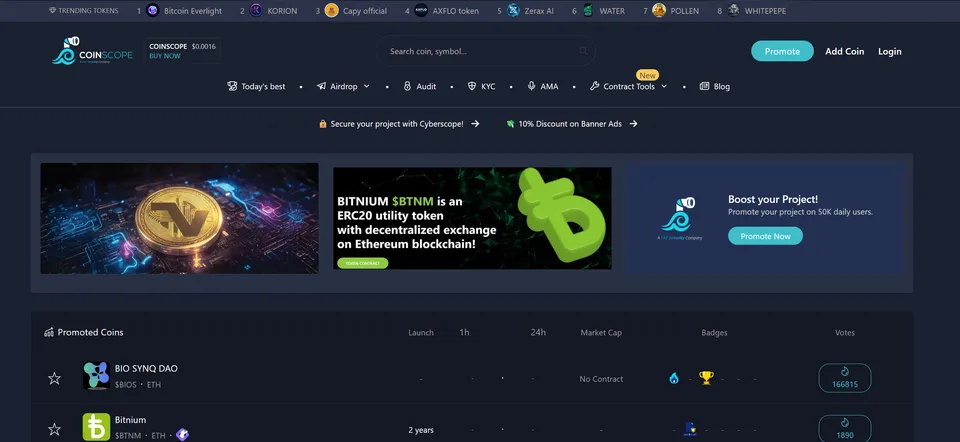The width and height of the screenshot is (960, 442).
Task: Click the lock icon beside Cyberscope promo
Action: (323, 124)
